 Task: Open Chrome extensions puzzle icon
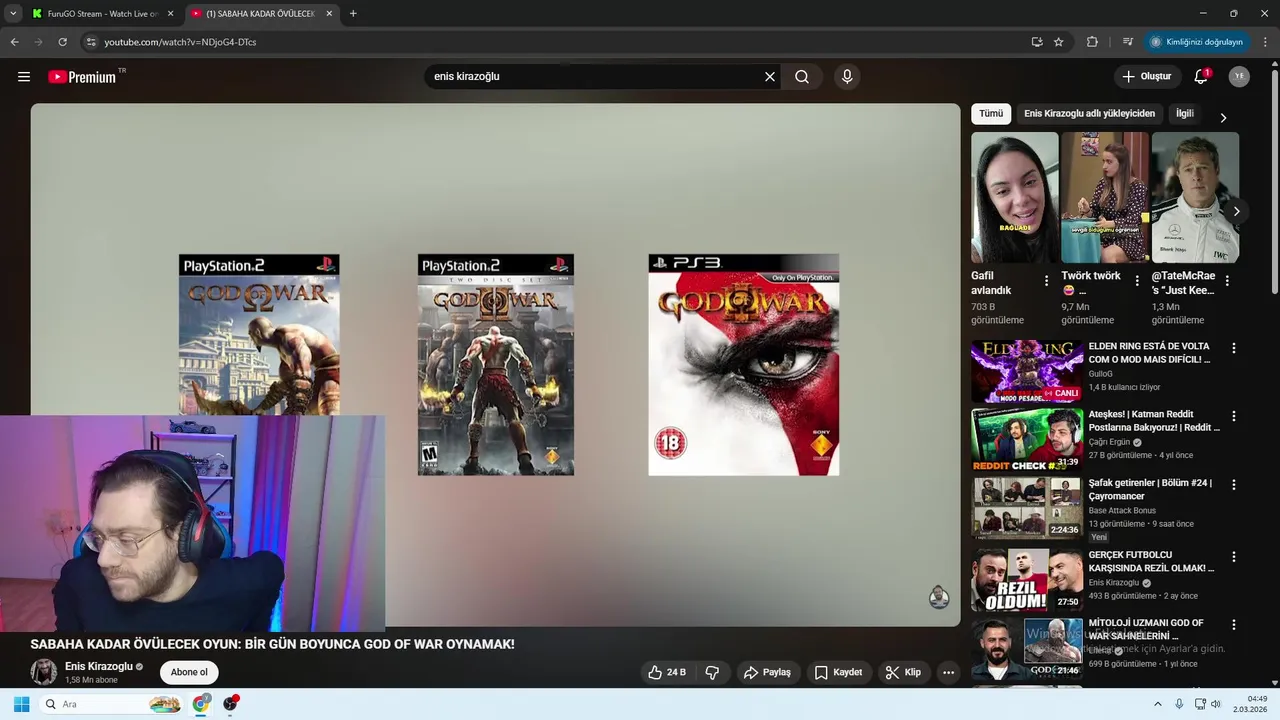pos(1092,42)
